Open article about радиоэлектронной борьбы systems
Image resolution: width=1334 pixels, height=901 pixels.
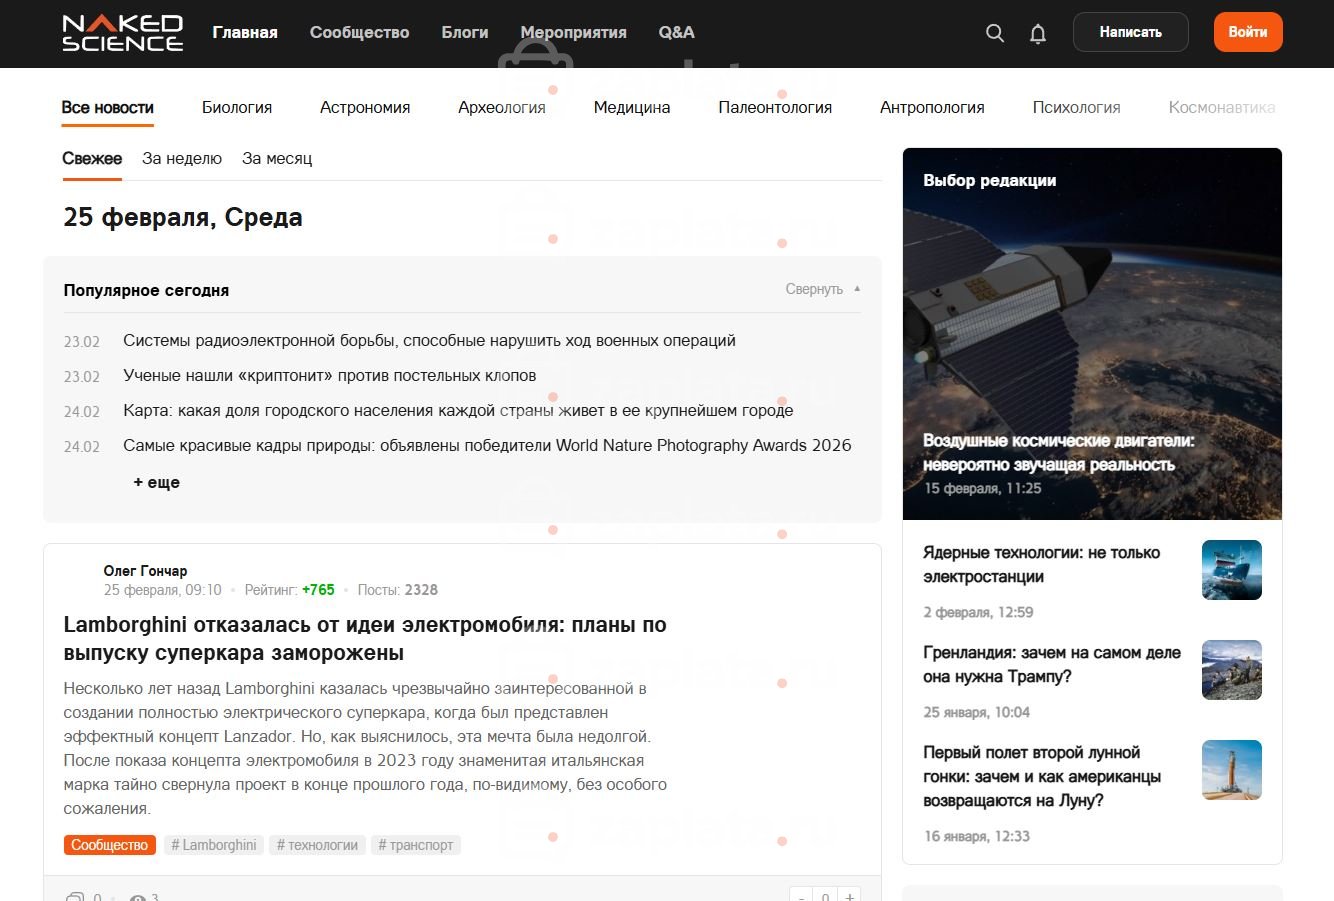(429, 341)
